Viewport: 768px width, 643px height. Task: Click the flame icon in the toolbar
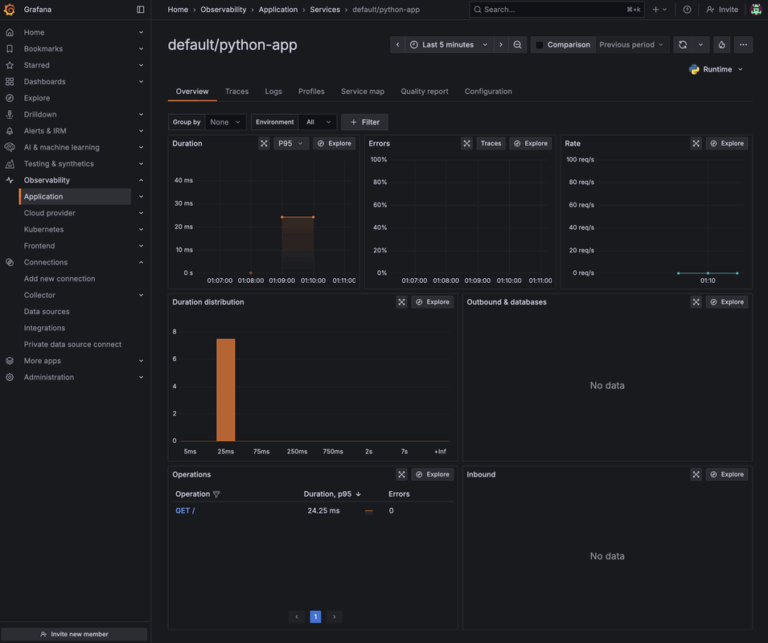click(x=721, y=45)
